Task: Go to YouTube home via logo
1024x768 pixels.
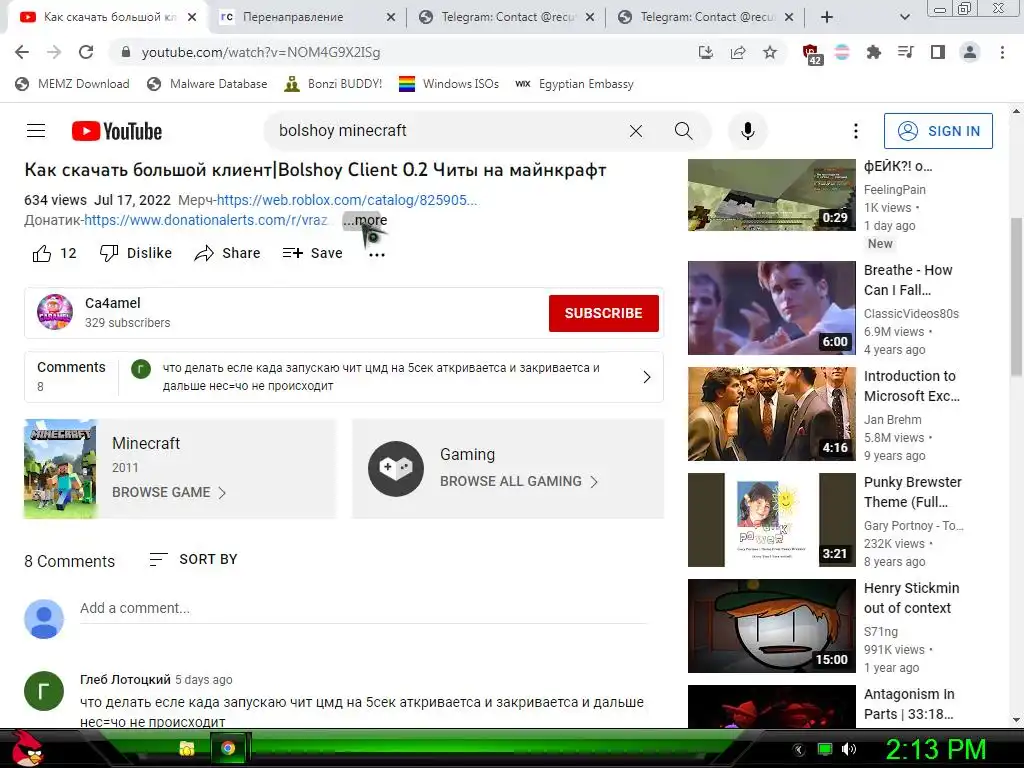Action: click(117, 131)
